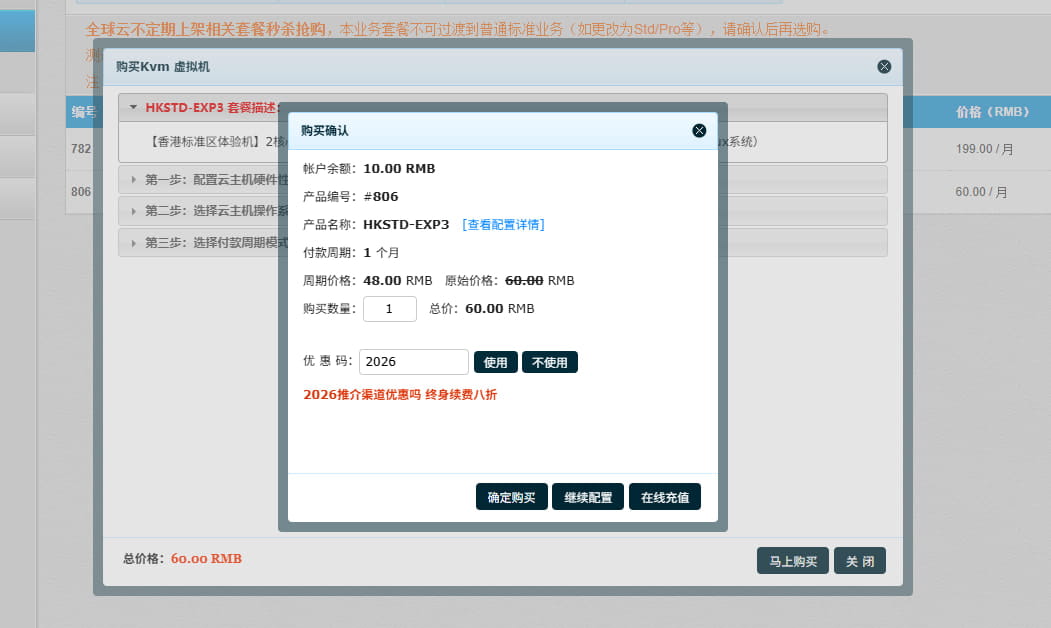This screenshot has height=628, width=1051.
Task: Click the collapse arrow on HKSTD-EXP3 套餐描述
Action: 134,106
